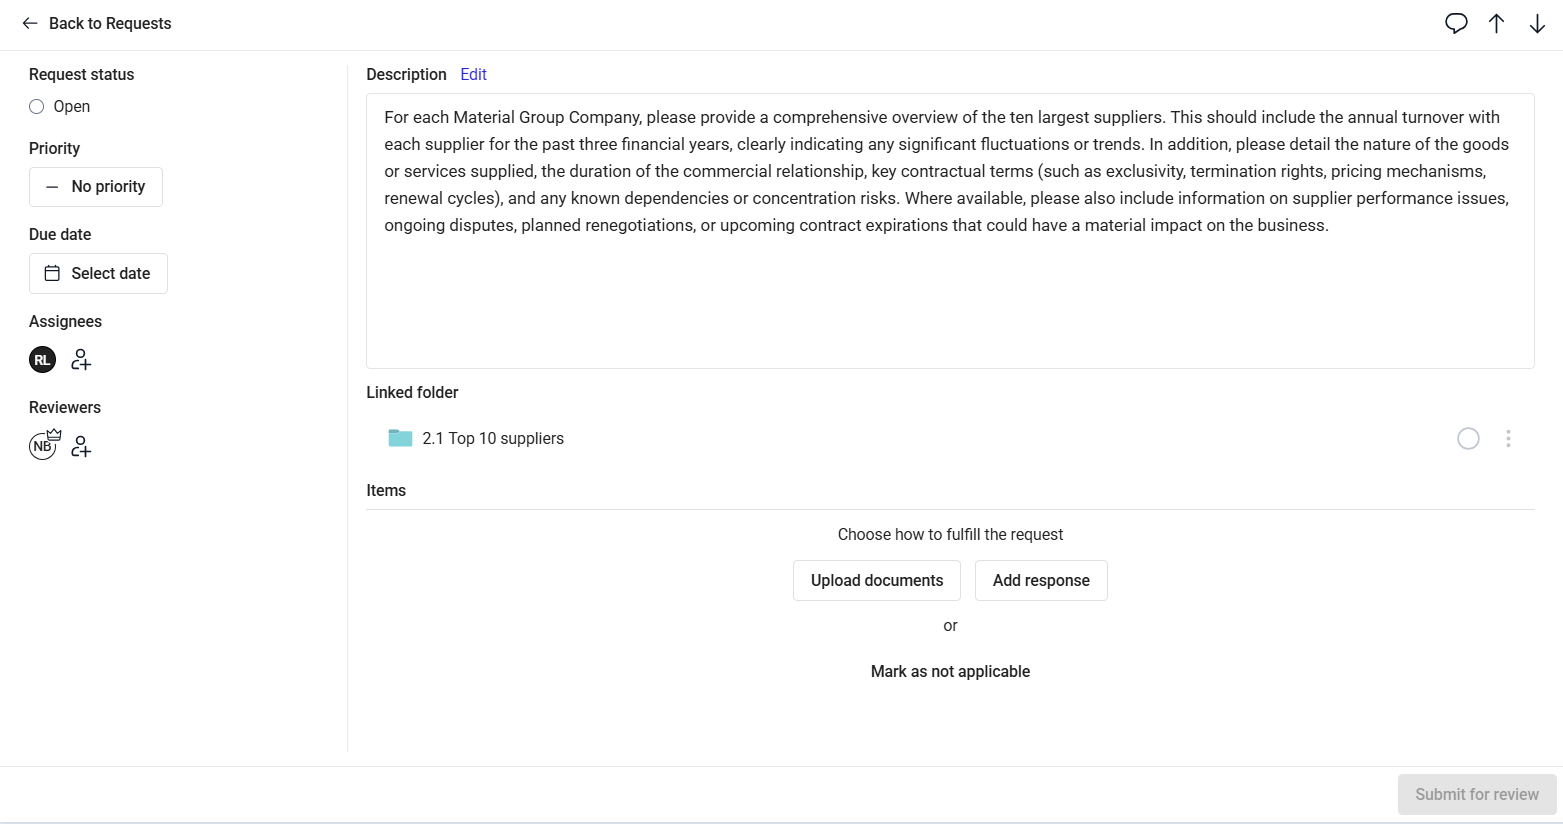Select Mark as not applicable
The width and height of the screenshot is (1563, 824).
click(x=950, y=671)
